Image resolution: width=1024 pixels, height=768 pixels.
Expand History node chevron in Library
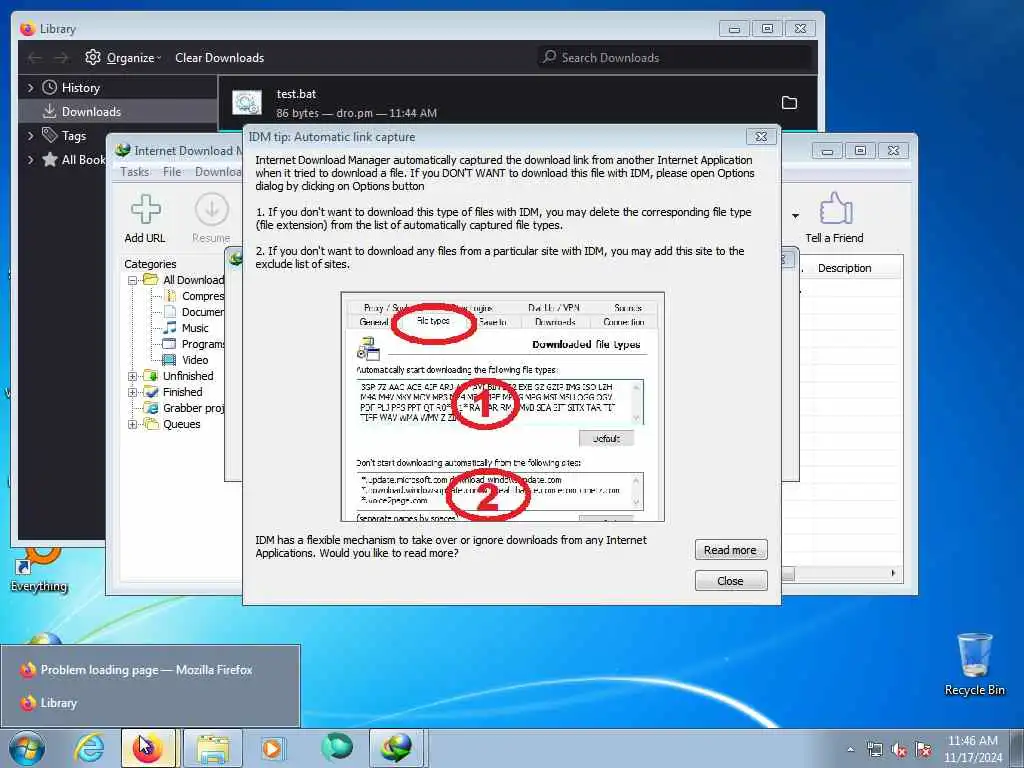(30, 88)
